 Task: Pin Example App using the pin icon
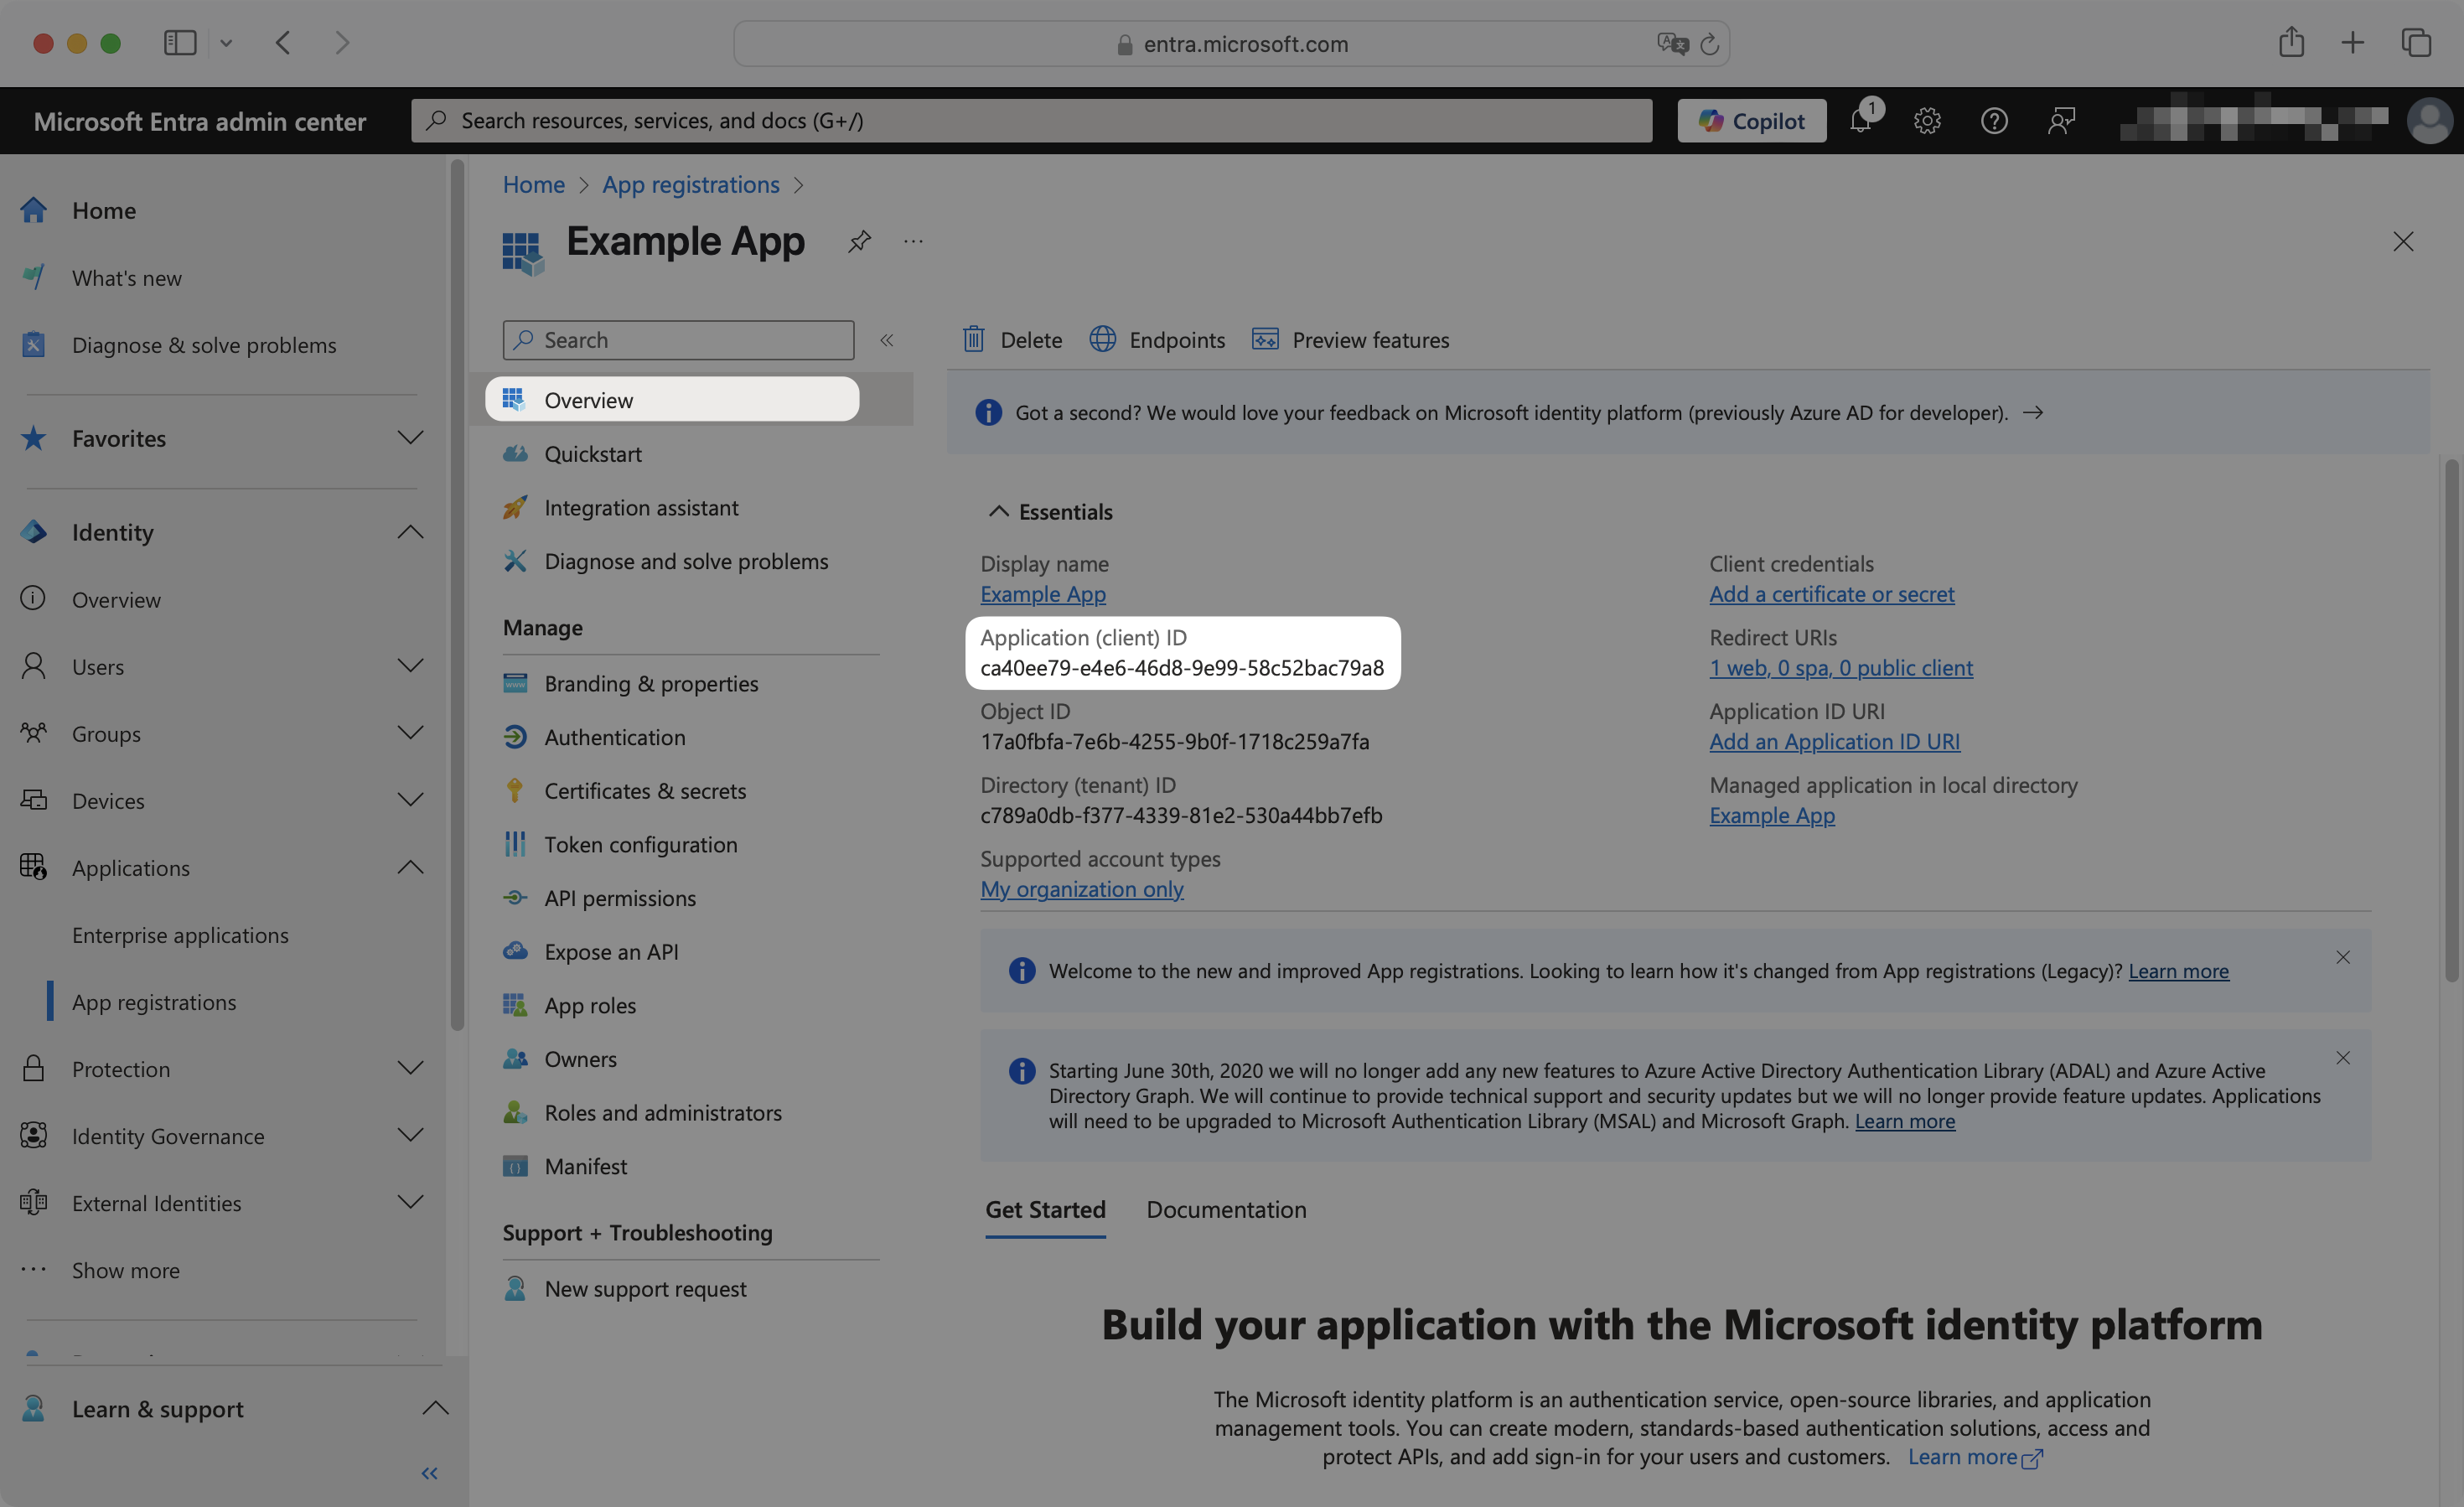[x=858, y=242]
